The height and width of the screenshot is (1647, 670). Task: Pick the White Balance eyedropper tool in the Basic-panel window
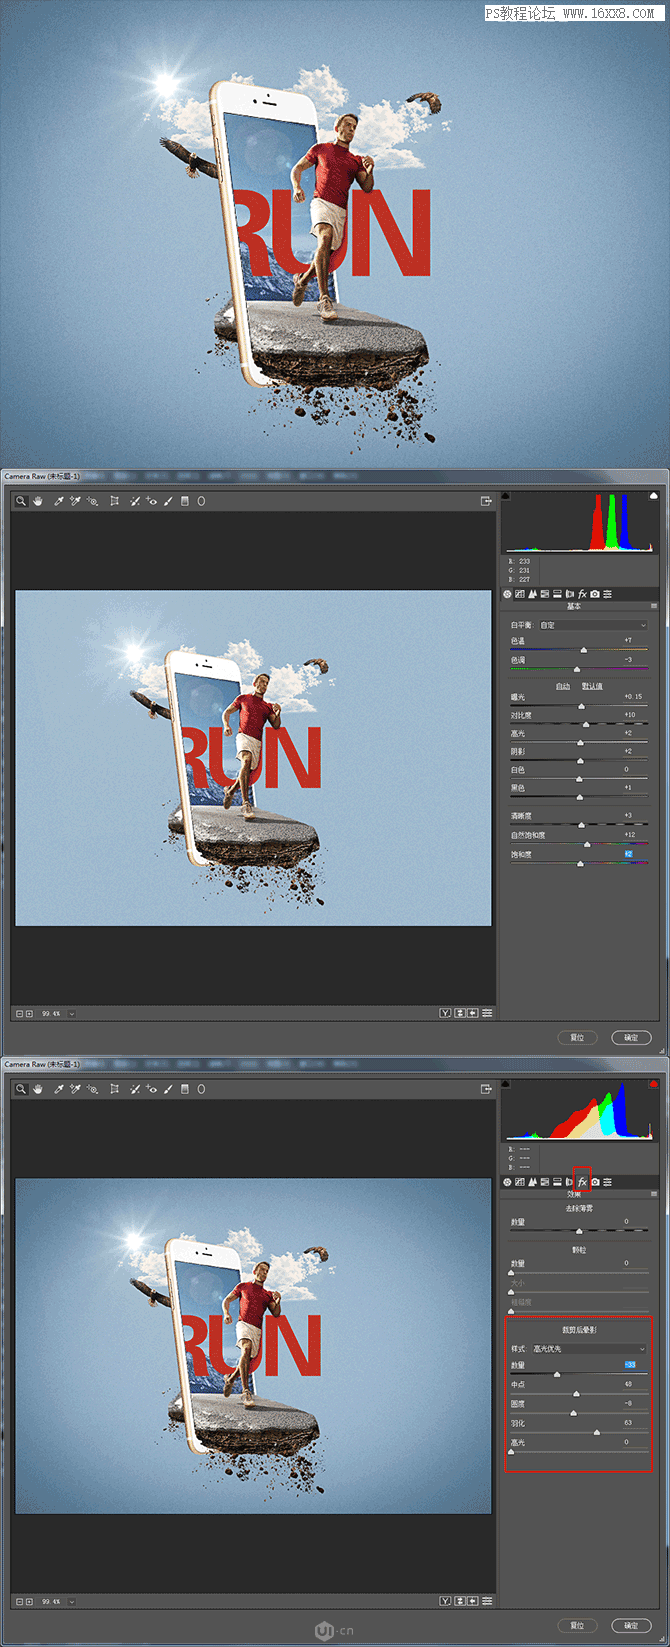58,501
